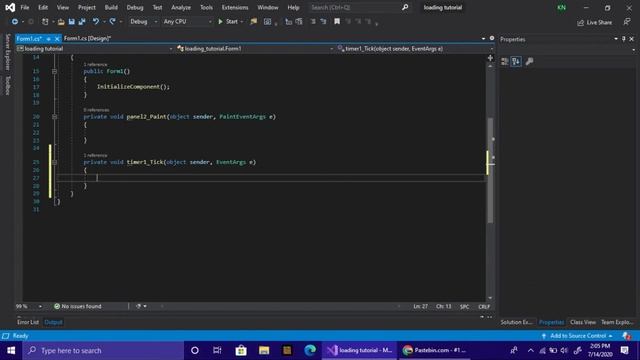Click the Alphabetical sort icon in Properties
The height and width of the screenshot is (360, 640).
(x=516, y=62)
